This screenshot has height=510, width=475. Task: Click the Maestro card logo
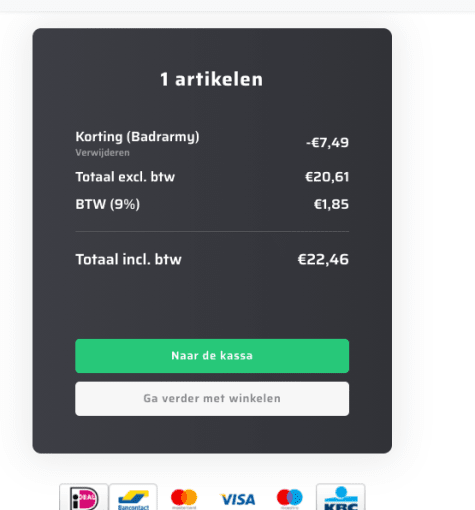[290, 498]
